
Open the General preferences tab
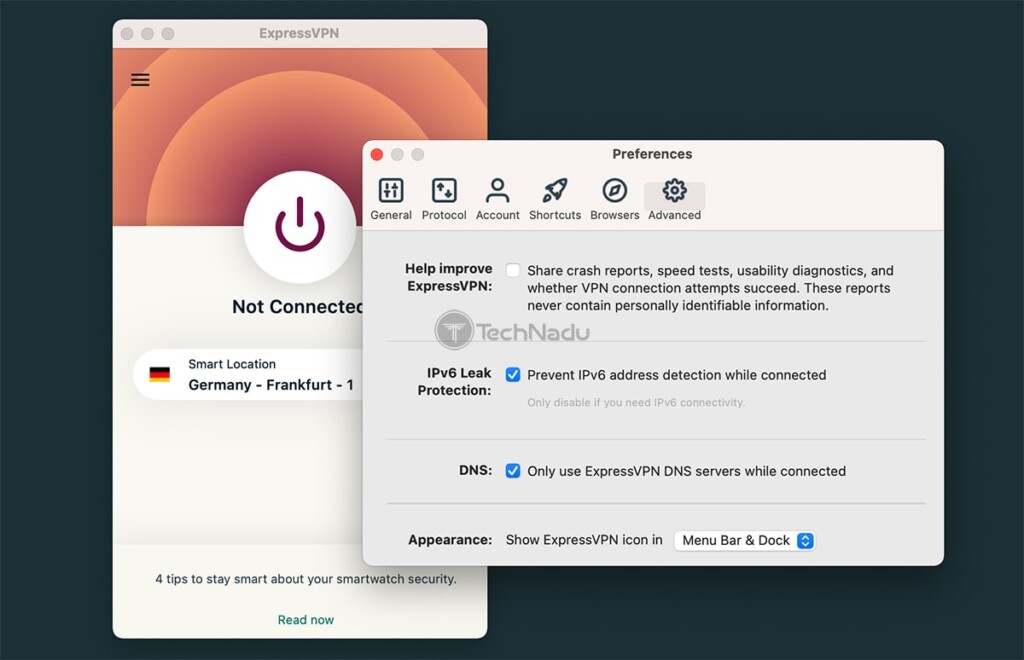click(391, 199)
